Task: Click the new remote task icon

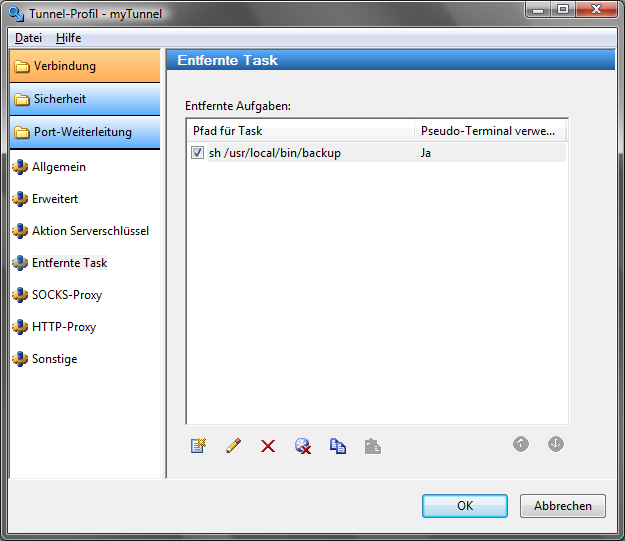Action: coord(198,446)
